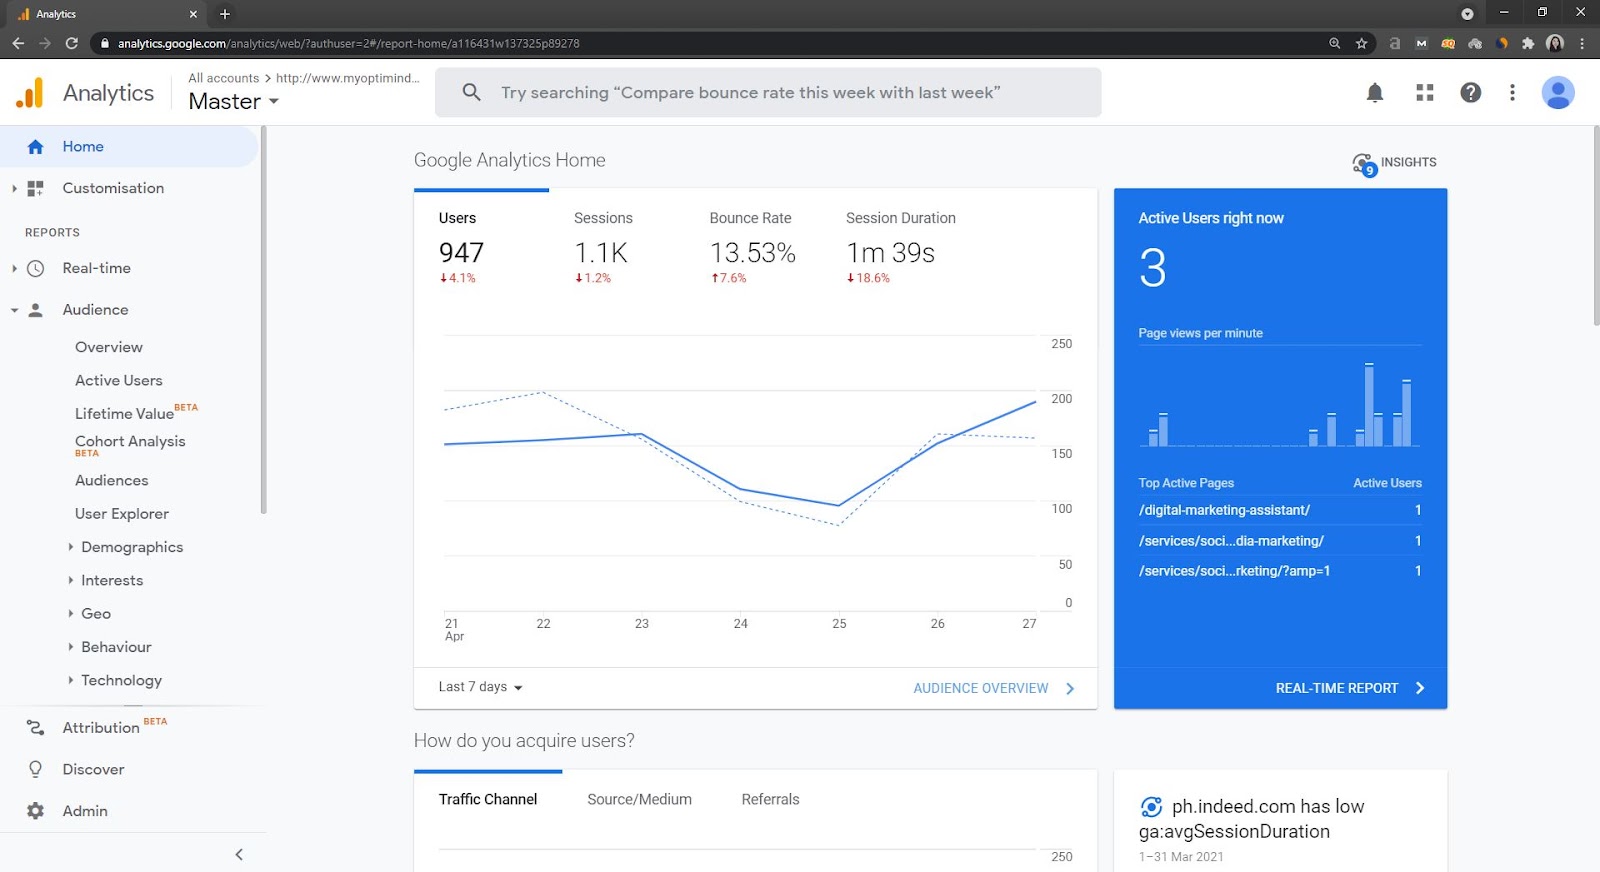Click the sidebar scrollbar

[x=263, y=320]
